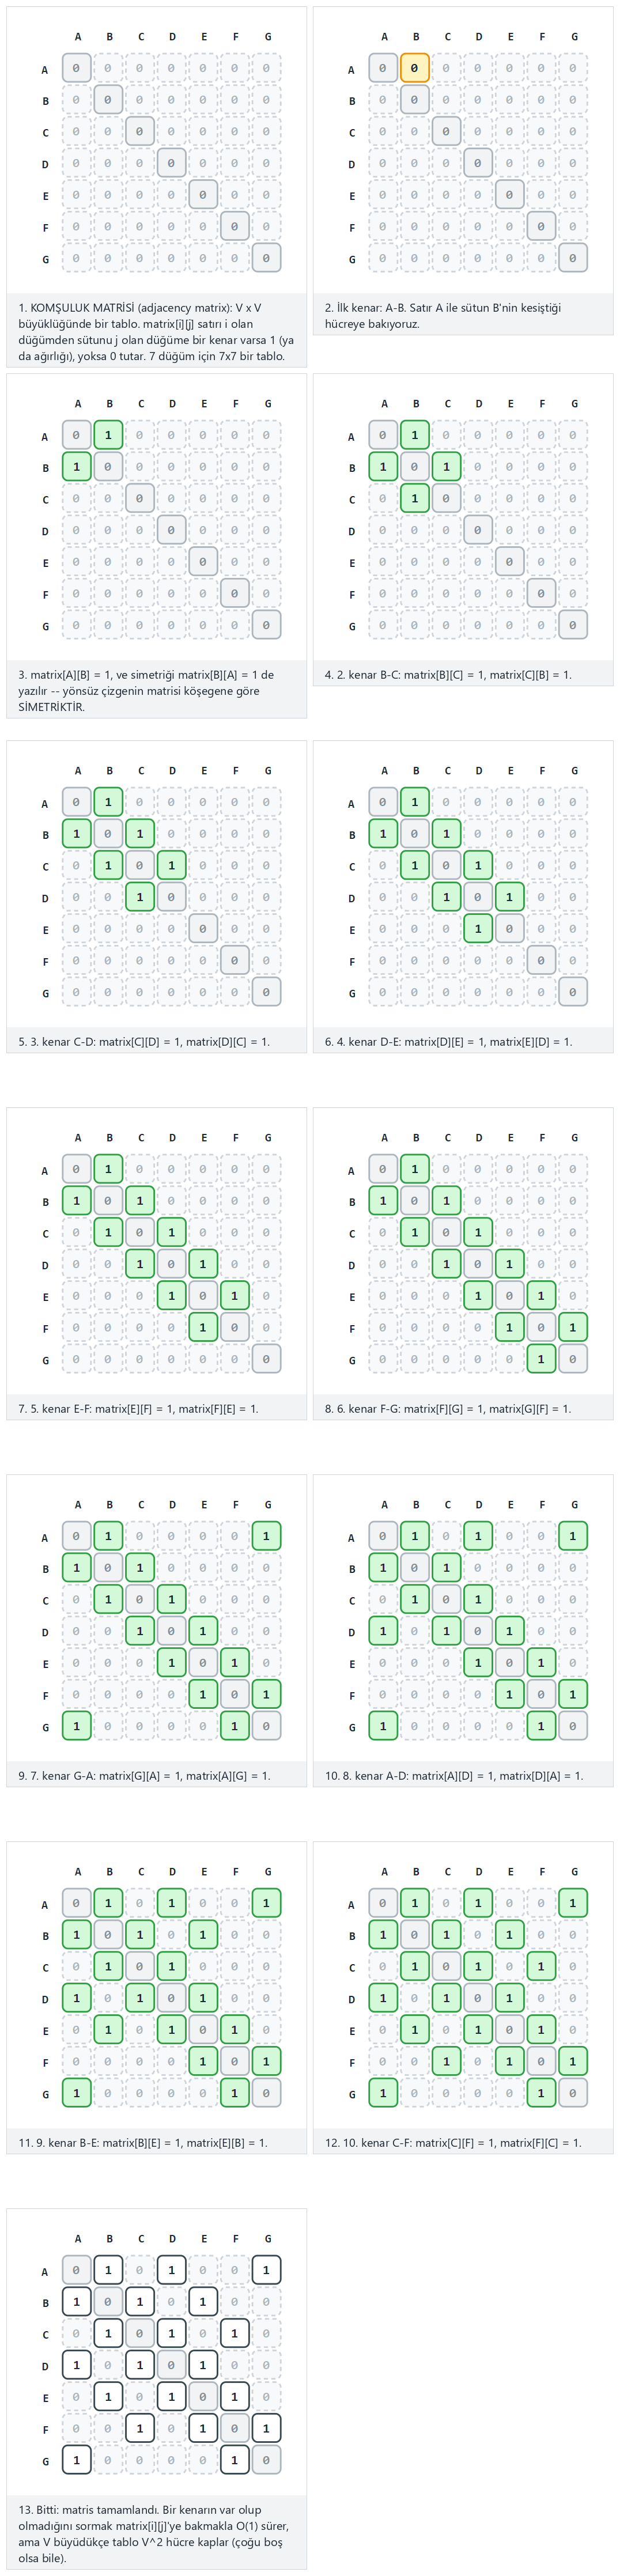The image size is (620, 2576).
Task: Select green cell row E column D in step 6
Action: (x=478, y=929)
